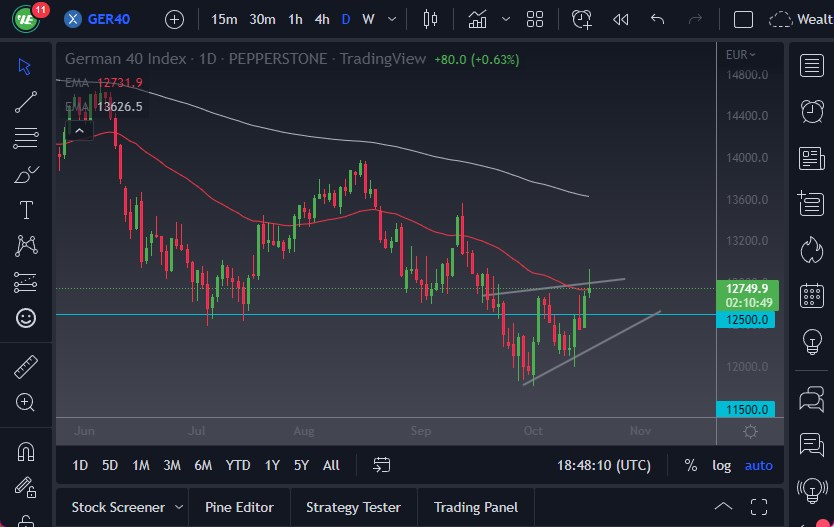Set the 4h timeframe
Image resolution: width=834 pixels, height=527 pixels.
pos(321,19)
